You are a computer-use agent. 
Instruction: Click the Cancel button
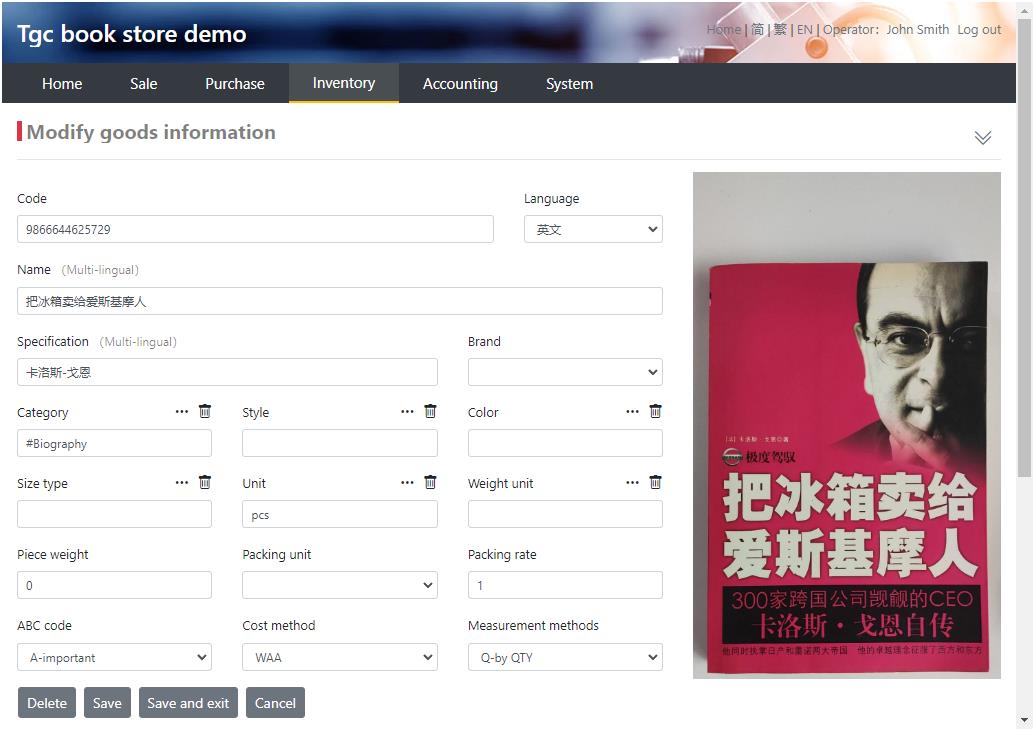[x=275, y=703]
